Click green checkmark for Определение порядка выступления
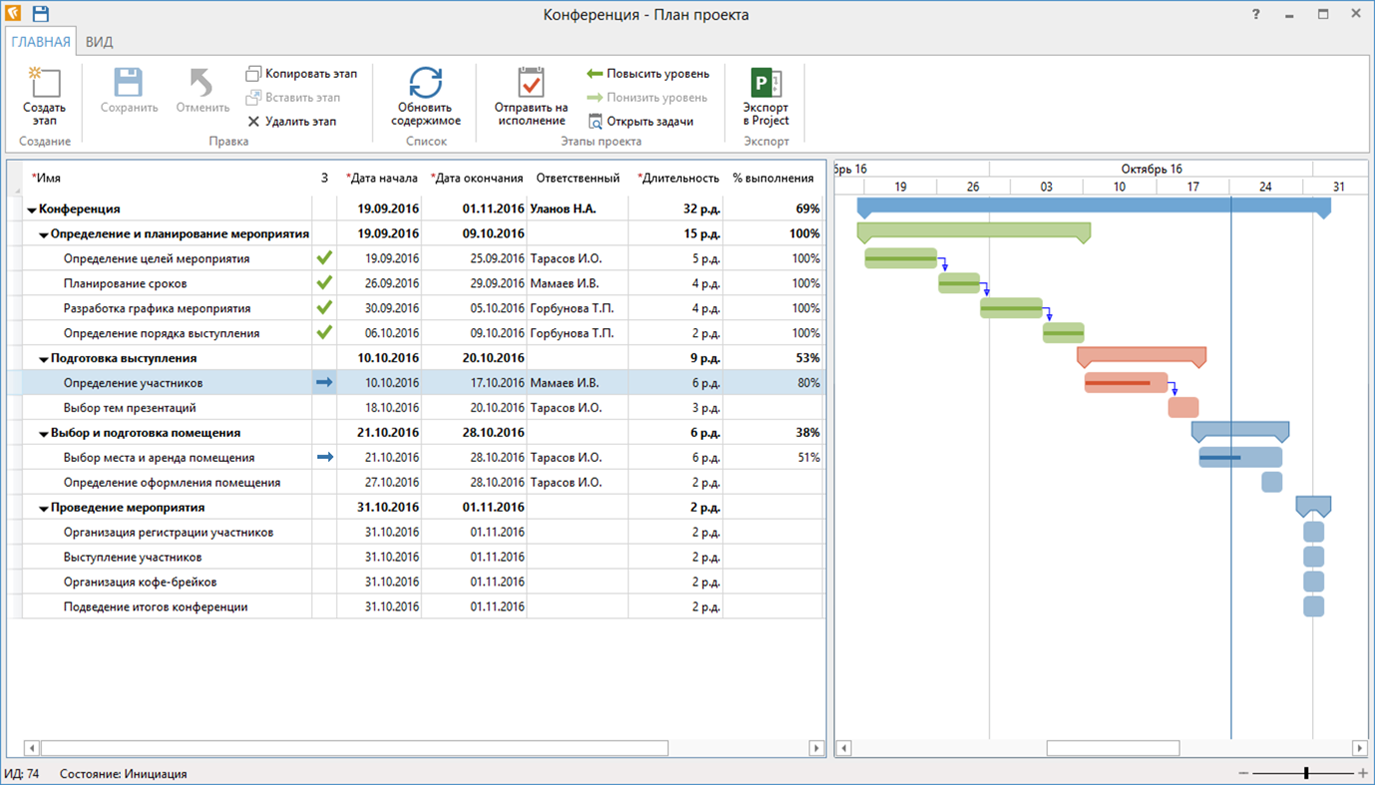 (x=324, y=333)
